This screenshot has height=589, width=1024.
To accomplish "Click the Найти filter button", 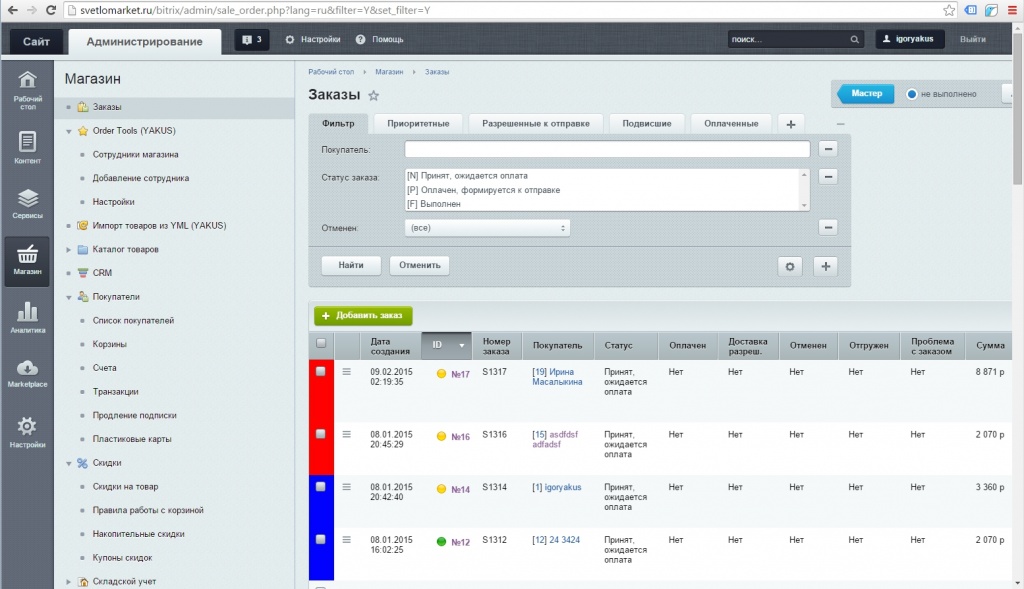I will pos(351,266).
